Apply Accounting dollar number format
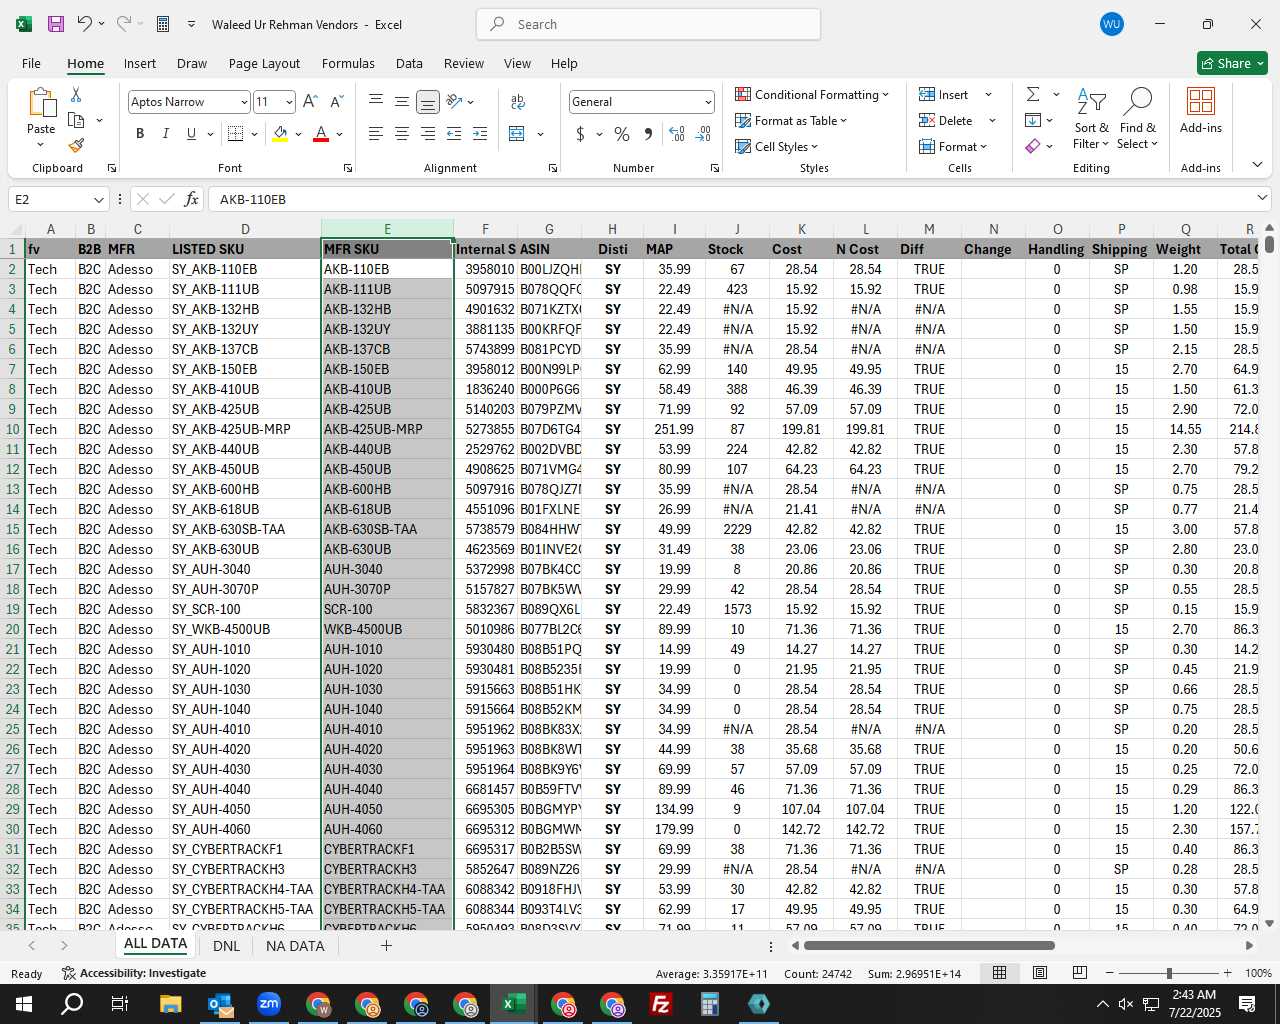 click(x=580, y=133)
